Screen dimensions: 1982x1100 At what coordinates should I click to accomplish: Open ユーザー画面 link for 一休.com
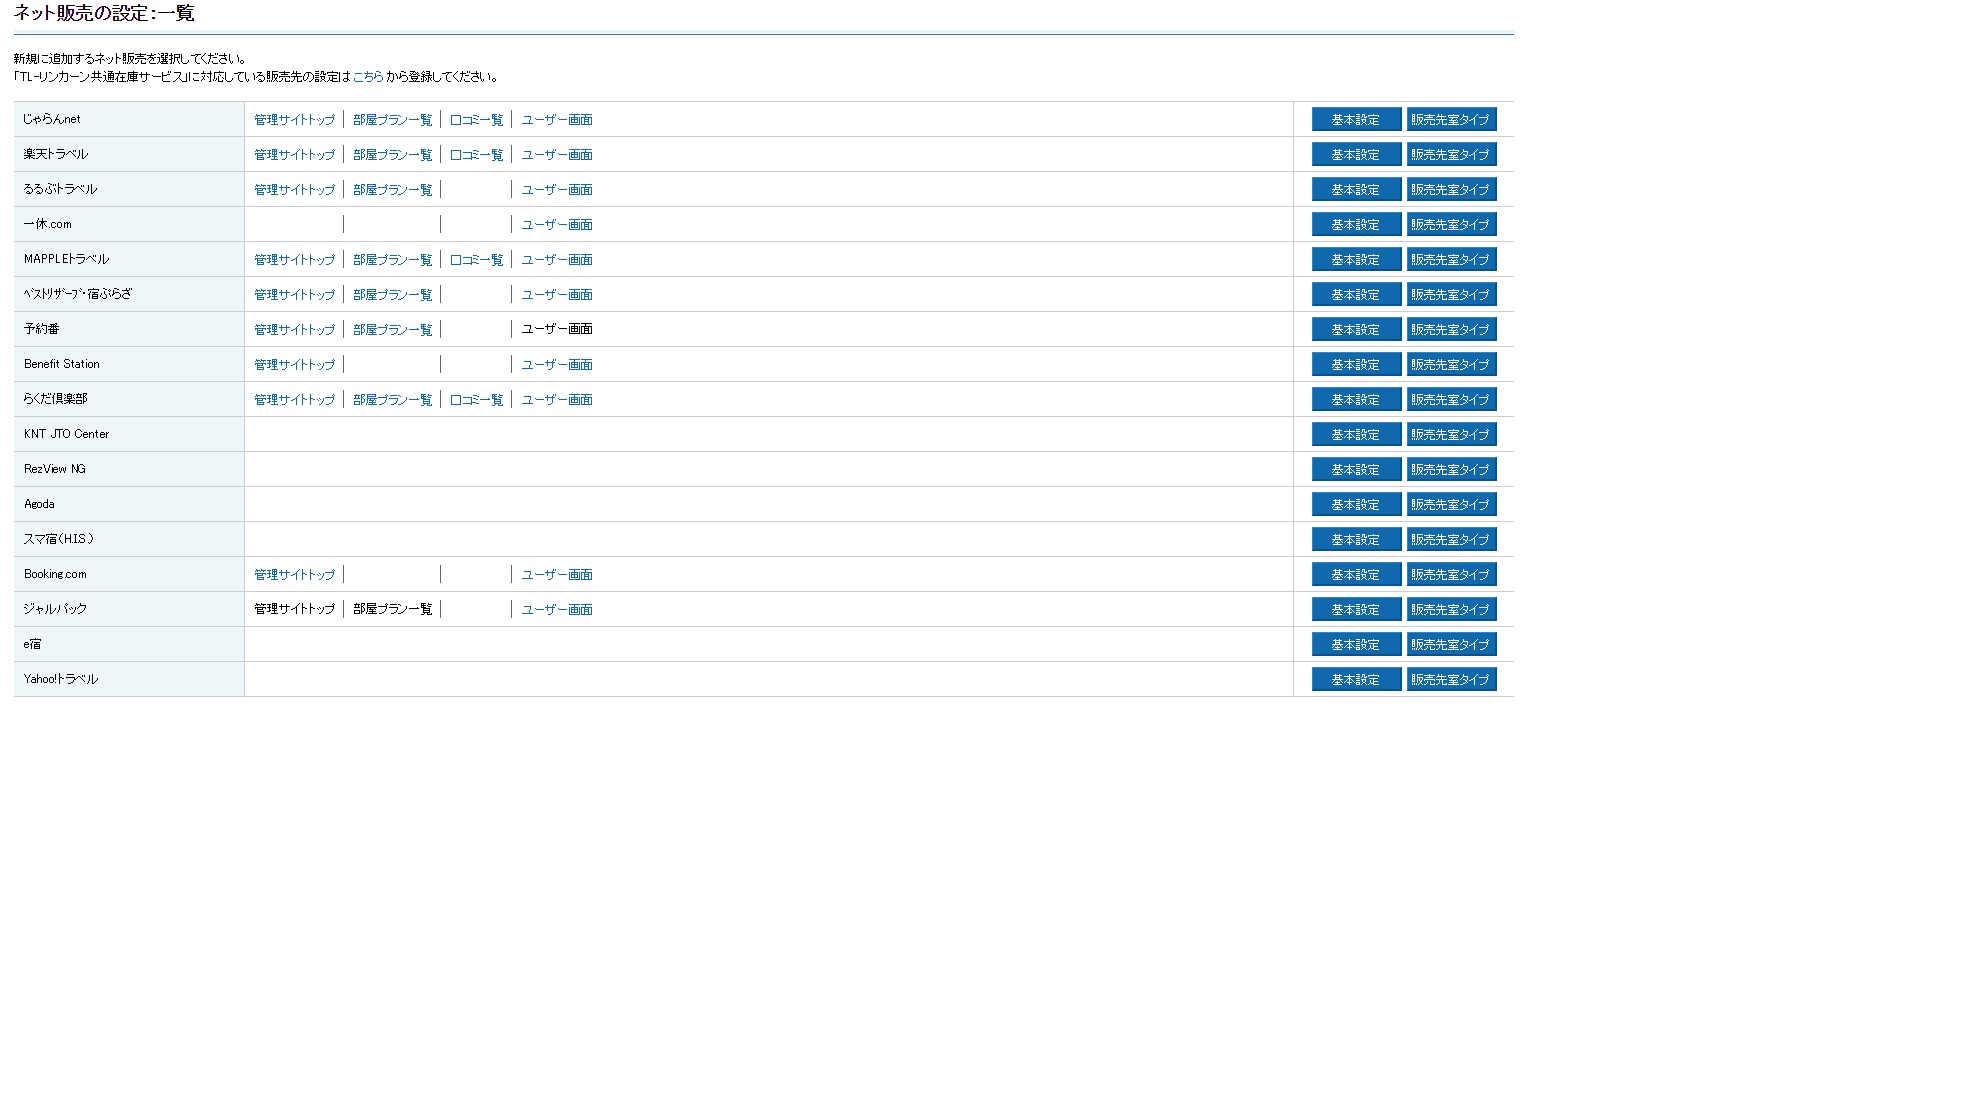pyautogui.click(x=556, y=225)
